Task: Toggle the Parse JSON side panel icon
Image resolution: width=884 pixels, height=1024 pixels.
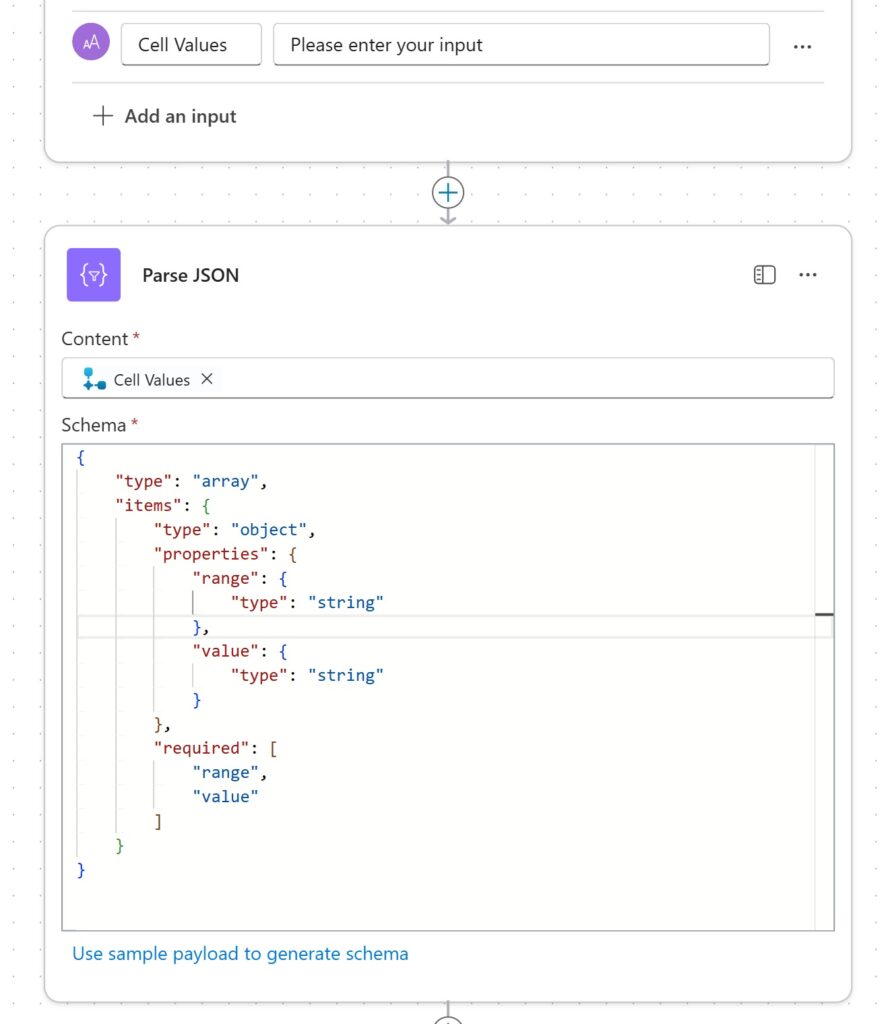Action: (764, 275)
